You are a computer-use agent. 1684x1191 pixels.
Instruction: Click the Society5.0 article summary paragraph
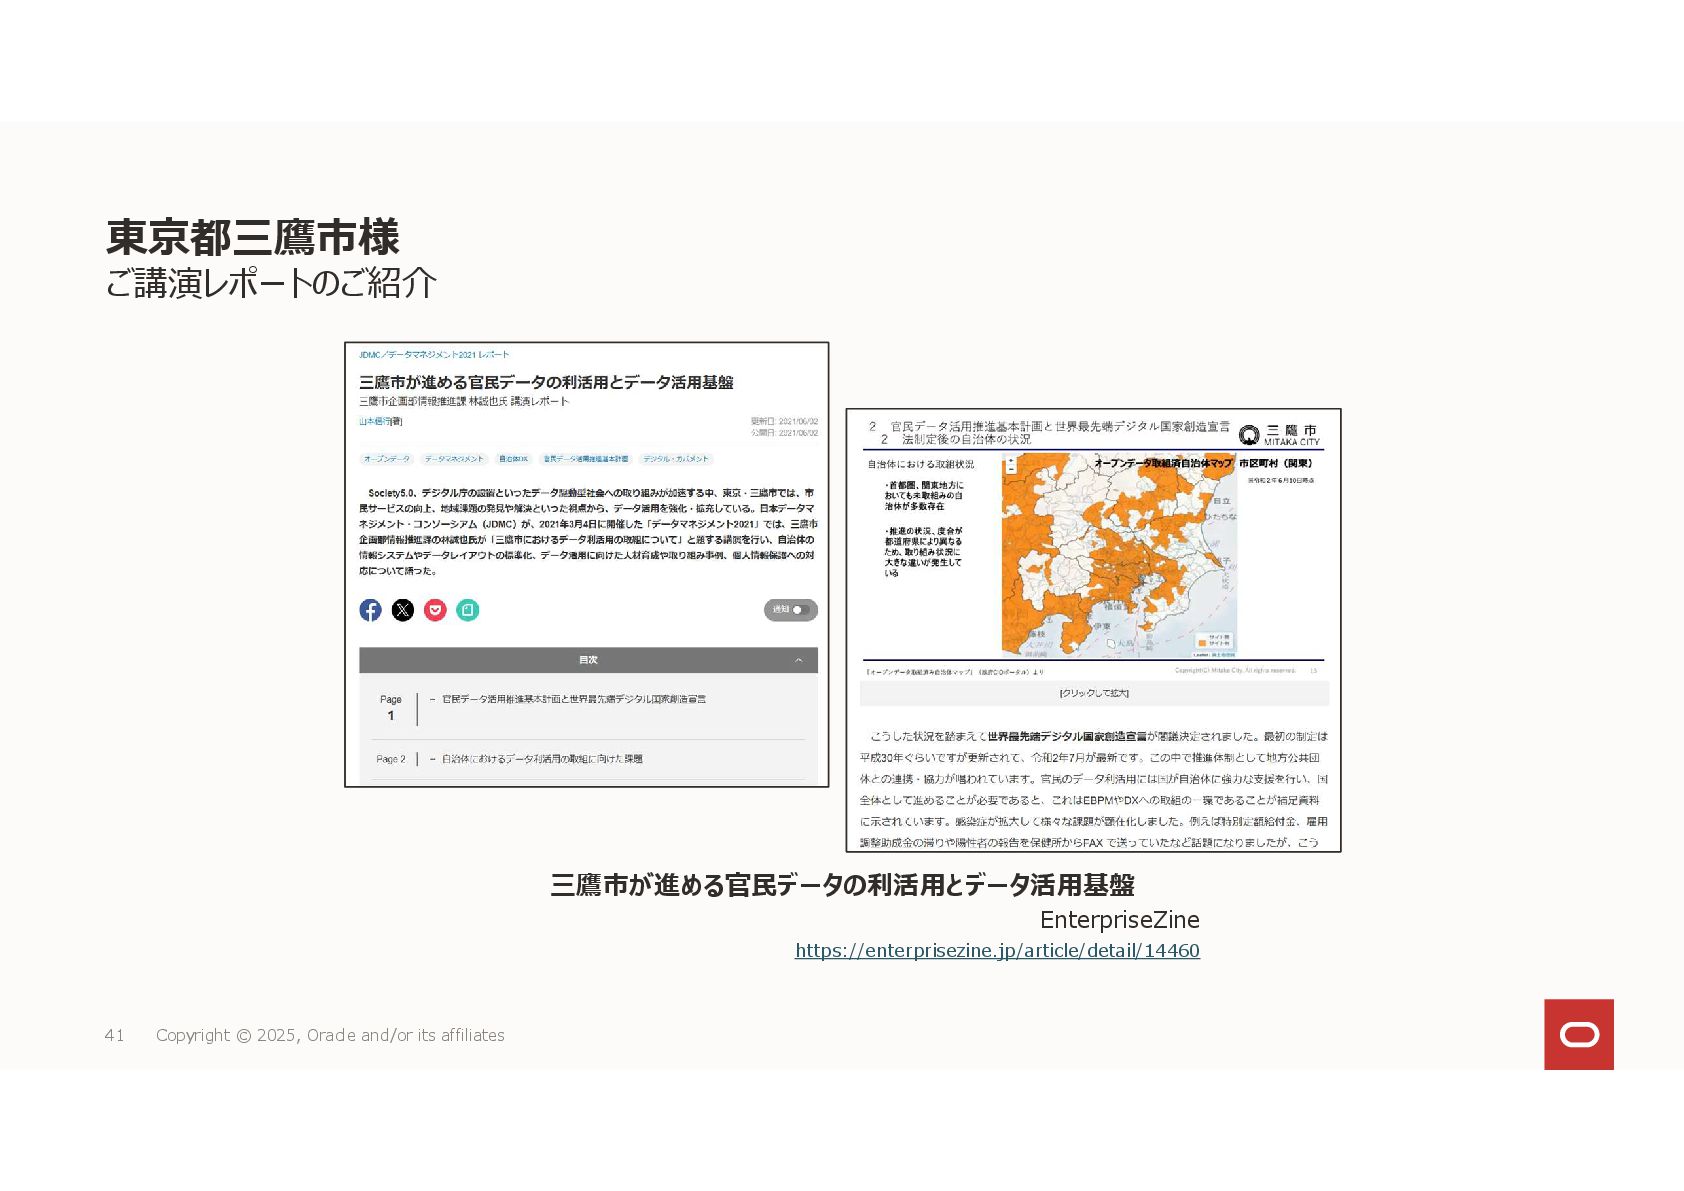588,532
